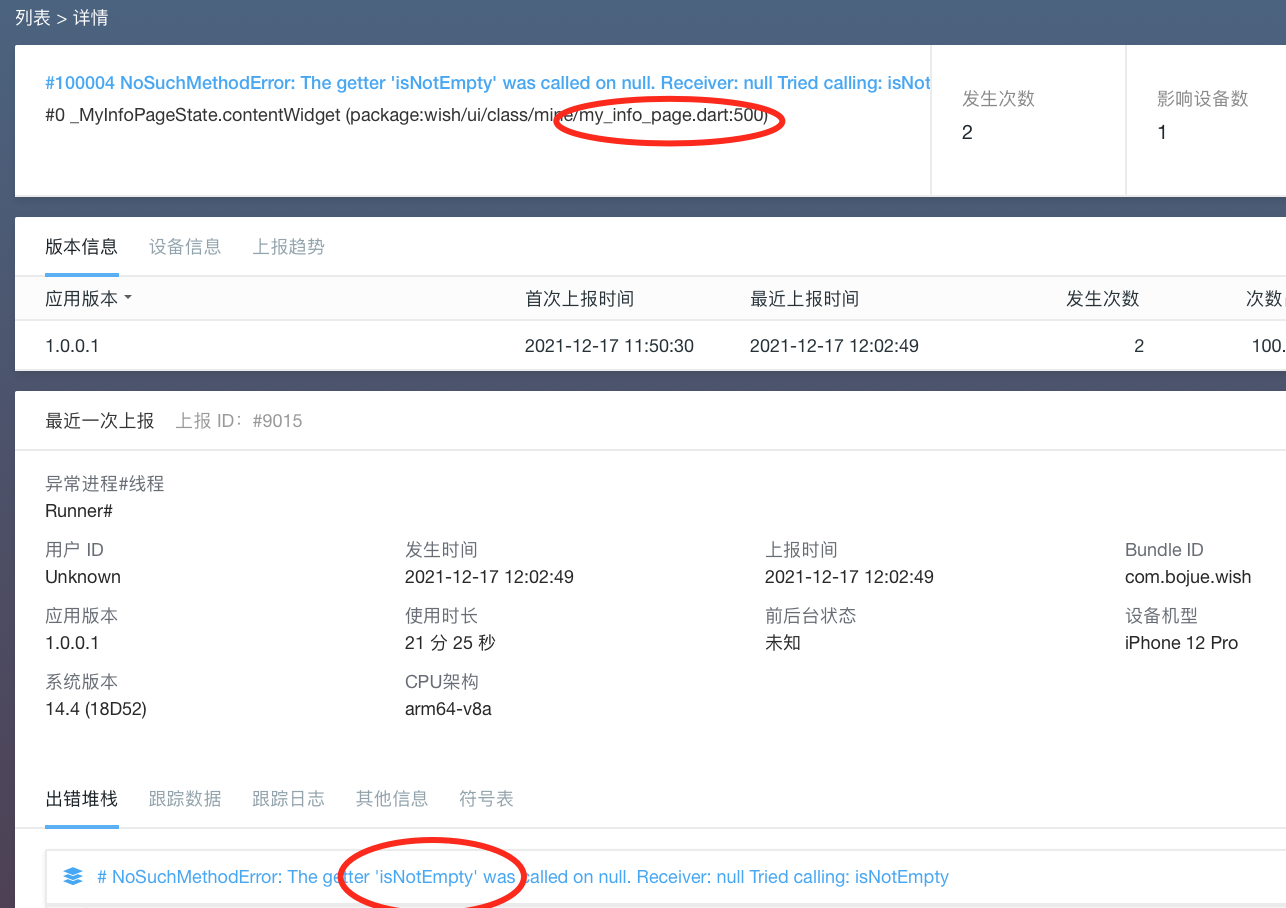1286x908 pixels.
Task: Click the 发生次数 table column header
Action: (1103, 299)
